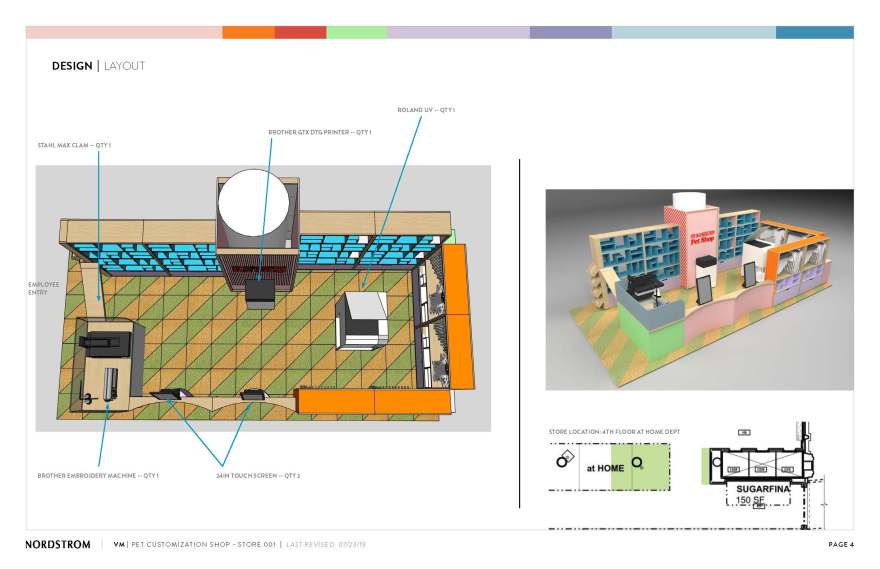Click the black DTG printer in layout
Screen dimensions: 880x569
261,292
